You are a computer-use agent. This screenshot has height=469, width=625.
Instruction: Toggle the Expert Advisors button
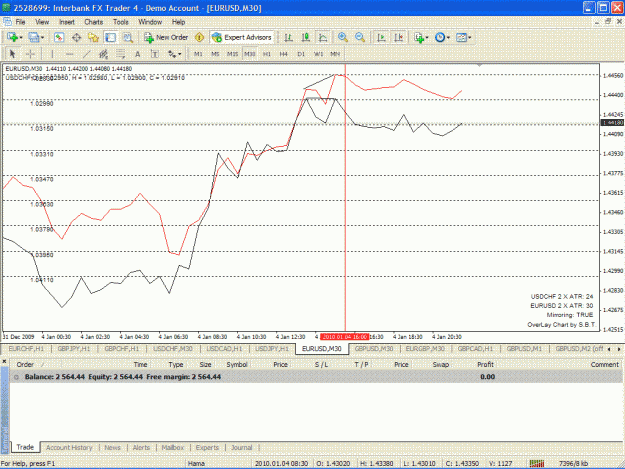(x=242, y=37)
